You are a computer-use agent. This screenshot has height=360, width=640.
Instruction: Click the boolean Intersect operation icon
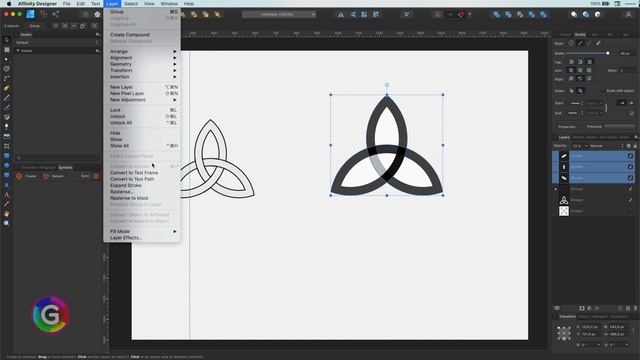click(520, 14)
